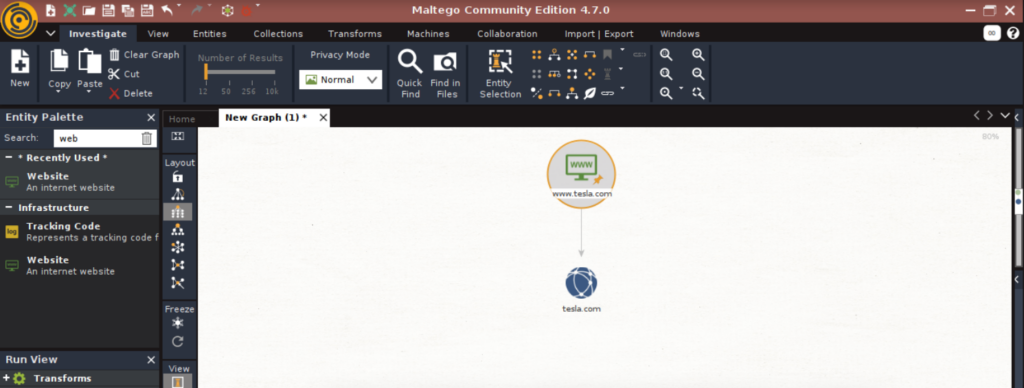Open the Machines ribbon tab
The width and height of the screenshot is (1024, 388).
(428, 34)
